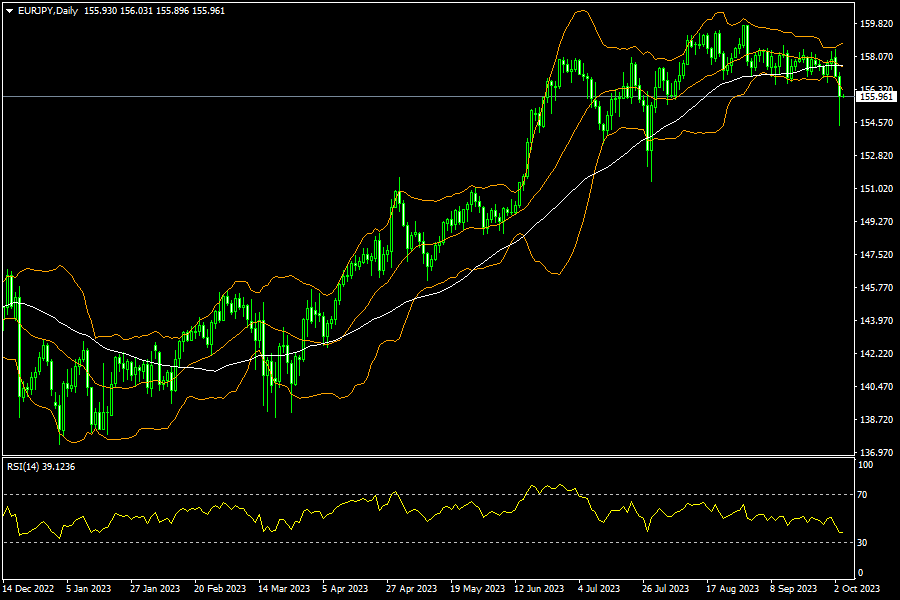Click the 8 Sep 2023 date label
Image resolution: width=900 pixels, height=600 pixels.
click(793, 589)
